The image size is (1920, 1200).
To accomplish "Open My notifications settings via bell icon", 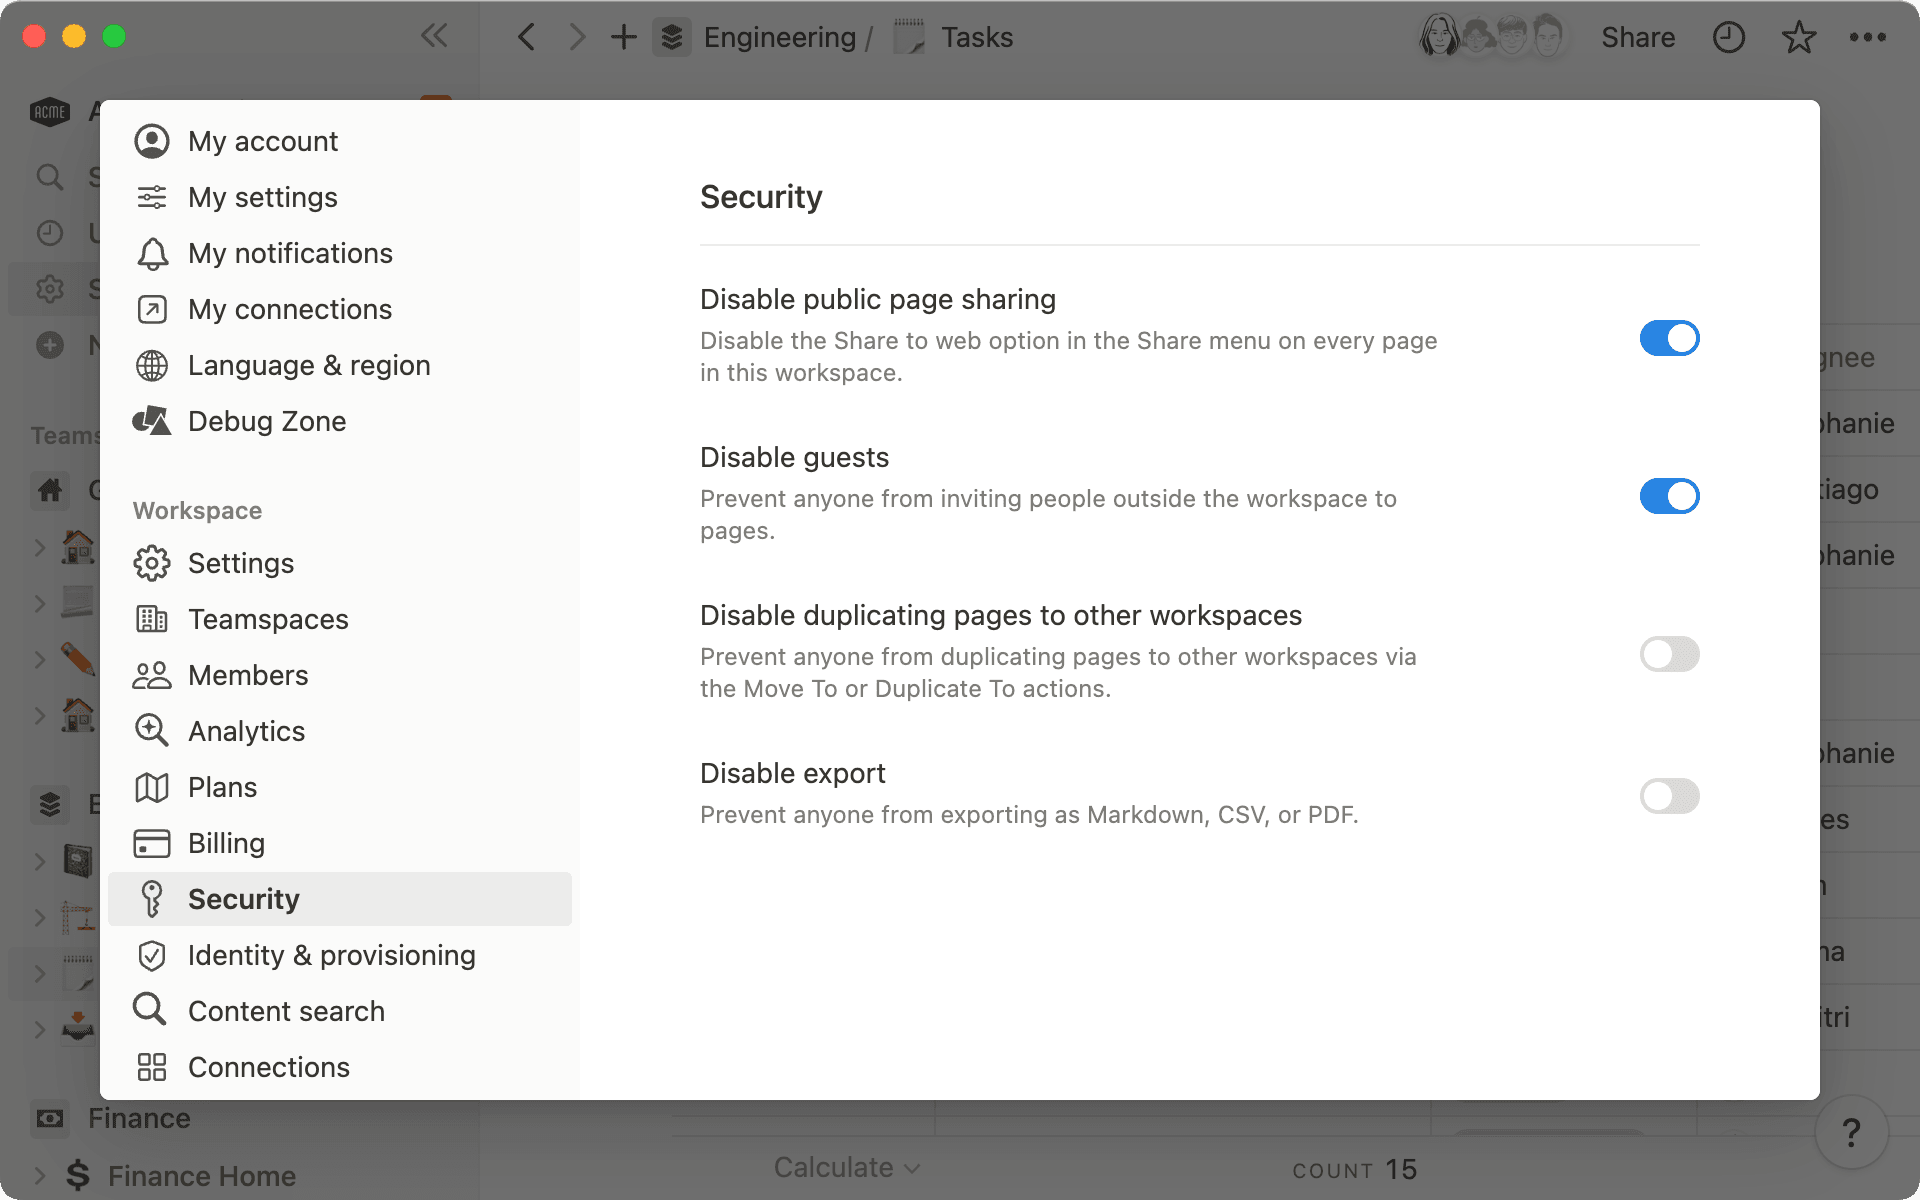I will [x=151, y=253].
